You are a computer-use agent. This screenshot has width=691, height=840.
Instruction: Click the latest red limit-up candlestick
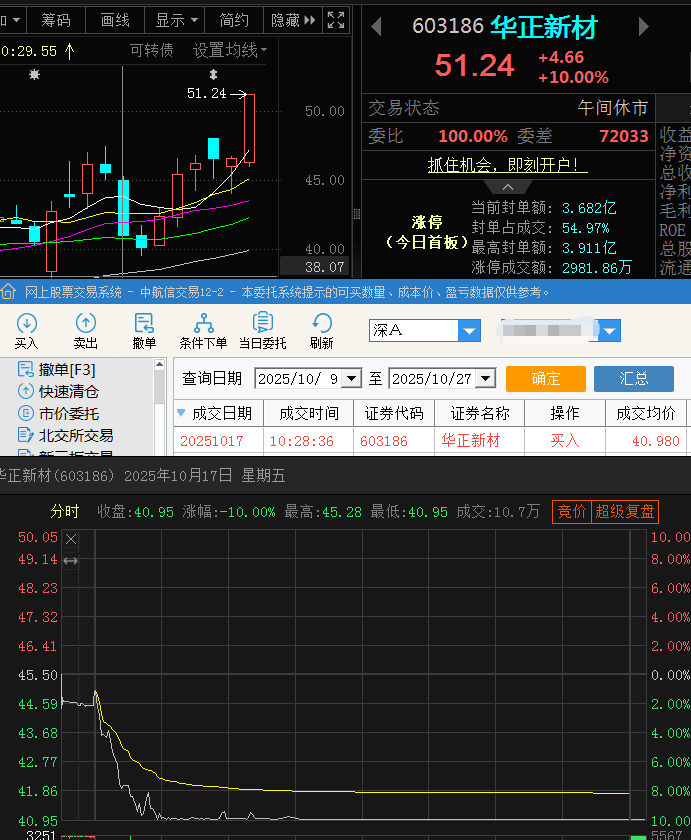tap(249, 129)
